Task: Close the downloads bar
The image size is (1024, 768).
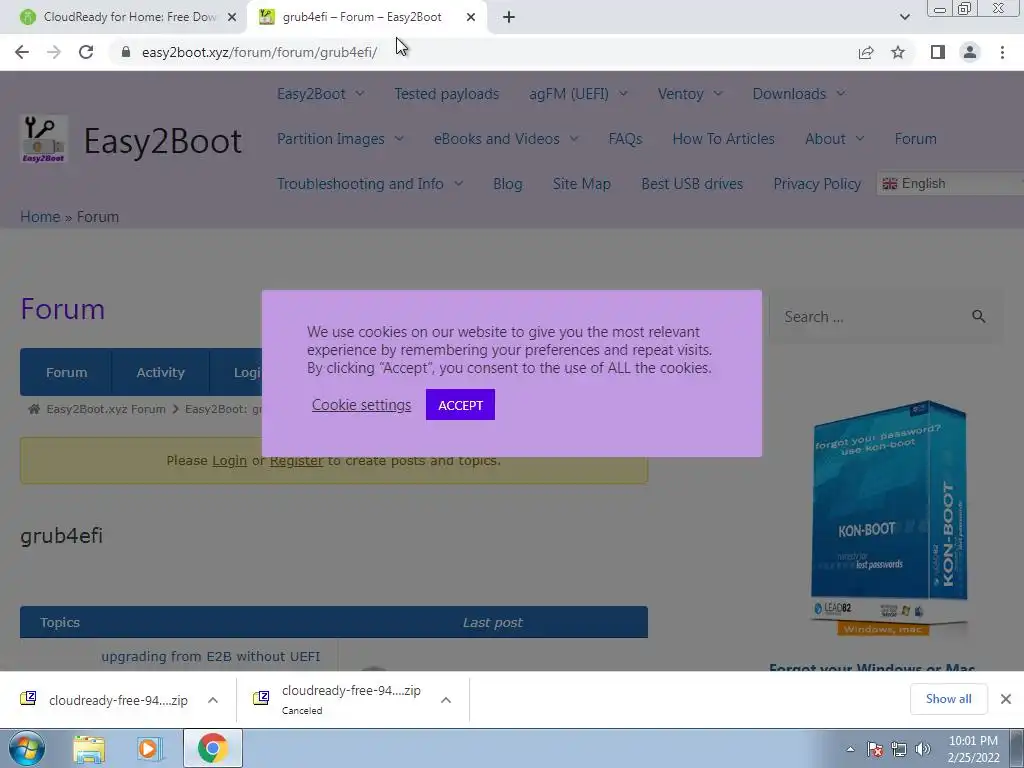Action: click(x=1006, y=699)
